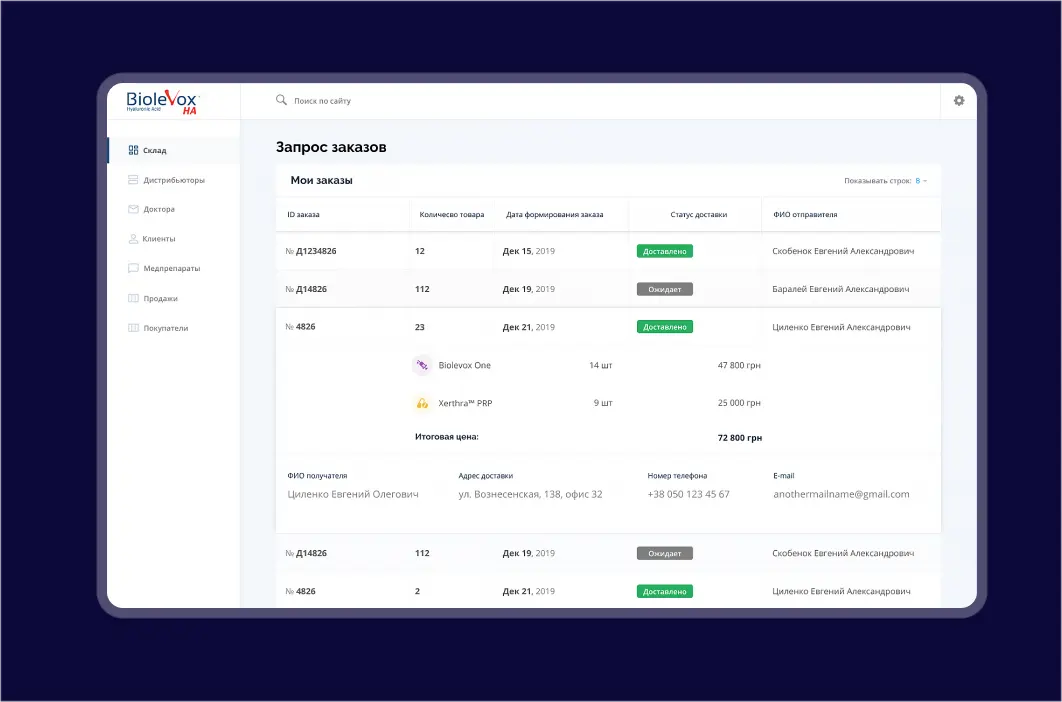
Task: Click the Biolevox One product icon
Action: [x=421, y=365]
